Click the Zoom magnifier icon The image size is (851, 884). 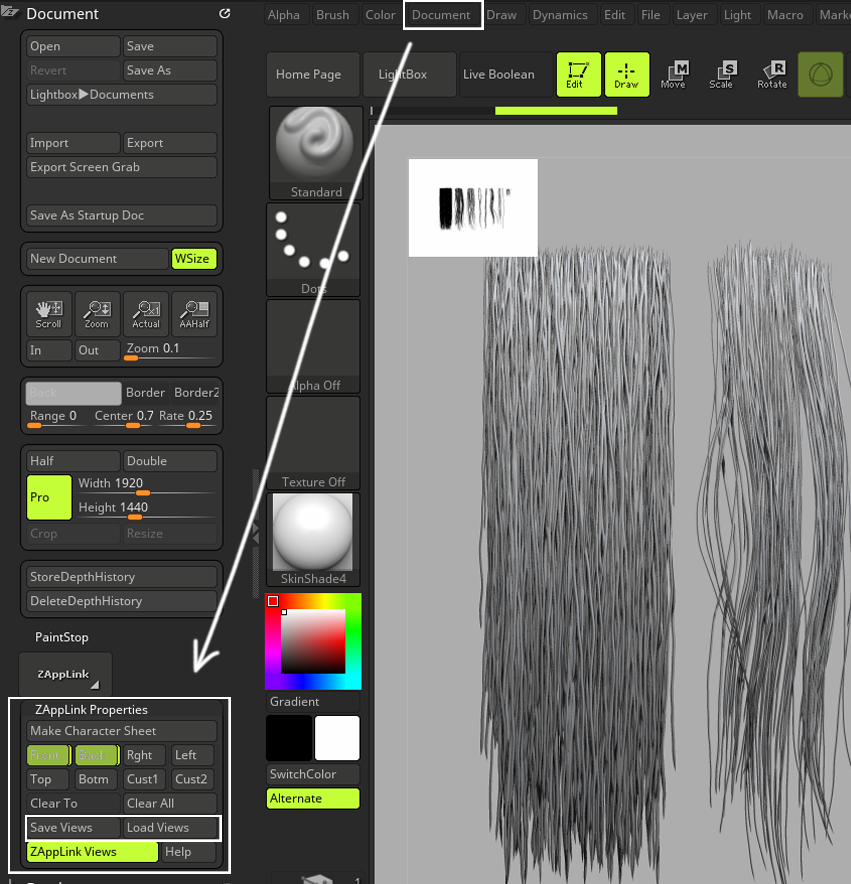[x=98, y=314]
